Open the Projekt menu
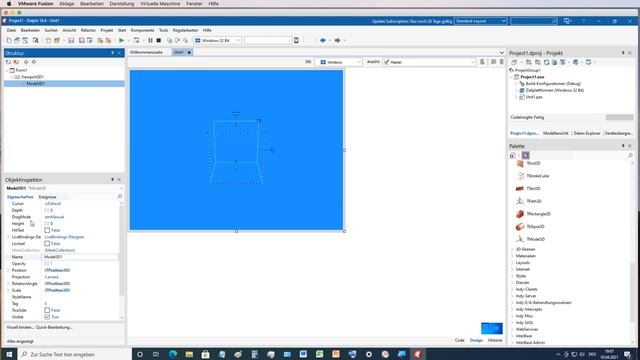This screenshot has width=640, height=360. [107, 30]
